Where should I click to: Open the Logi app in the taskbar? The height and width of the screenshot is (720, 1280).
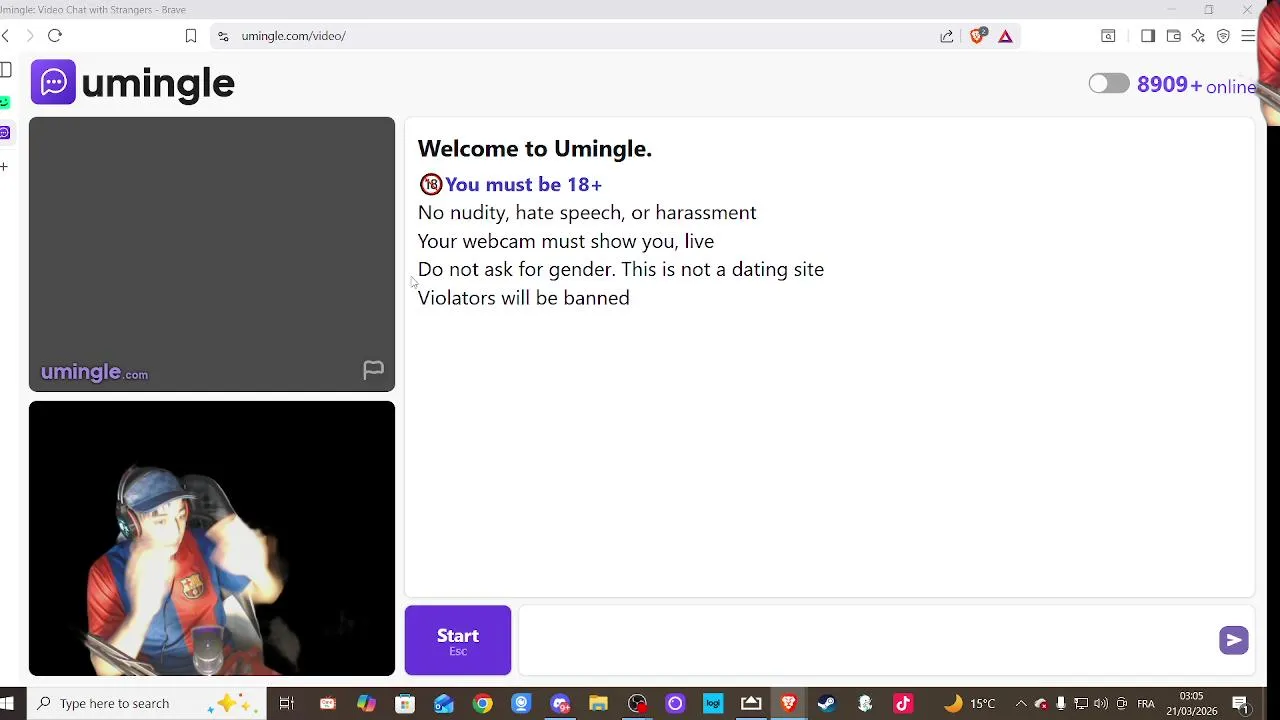point(713,703)
